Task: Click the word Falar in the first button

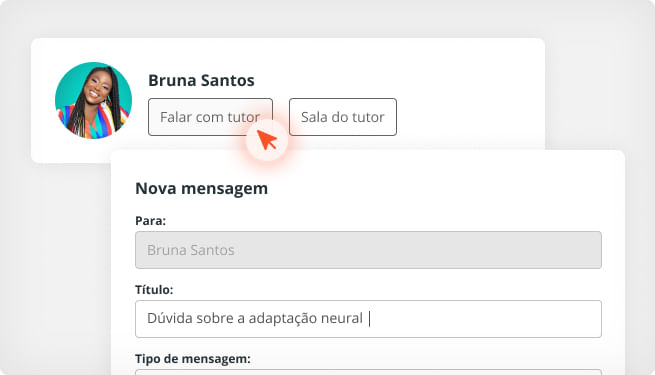Action: (175, 117)
